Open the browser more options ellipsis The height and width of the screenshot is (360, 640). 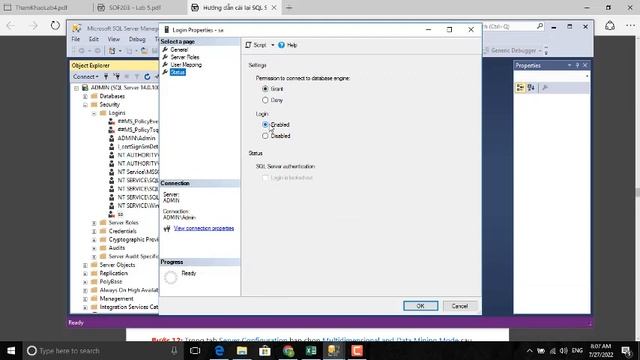click(631, 26)
